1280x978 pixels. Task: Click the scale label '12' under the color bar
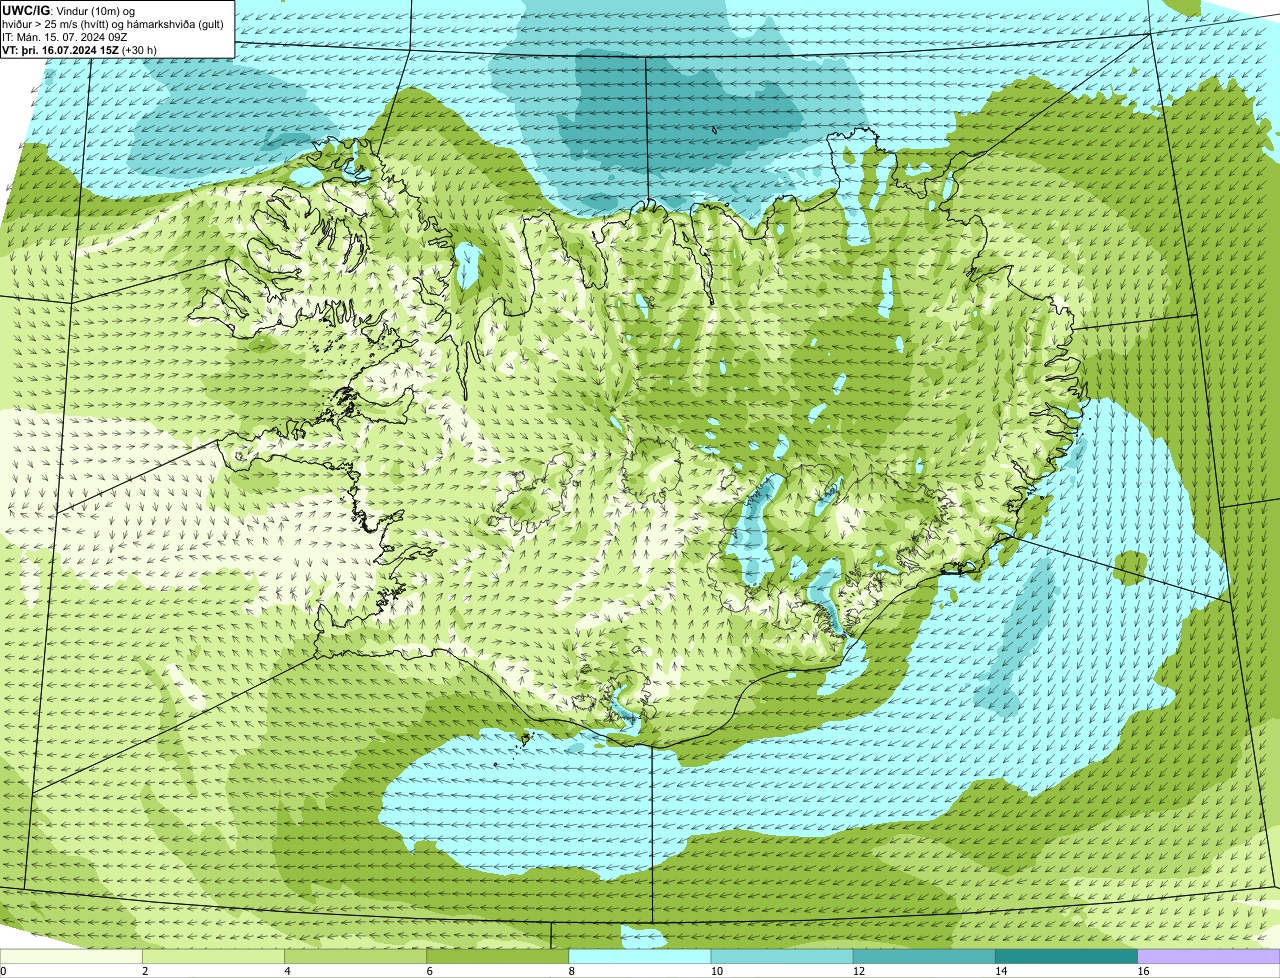click(x=858, y=971)
